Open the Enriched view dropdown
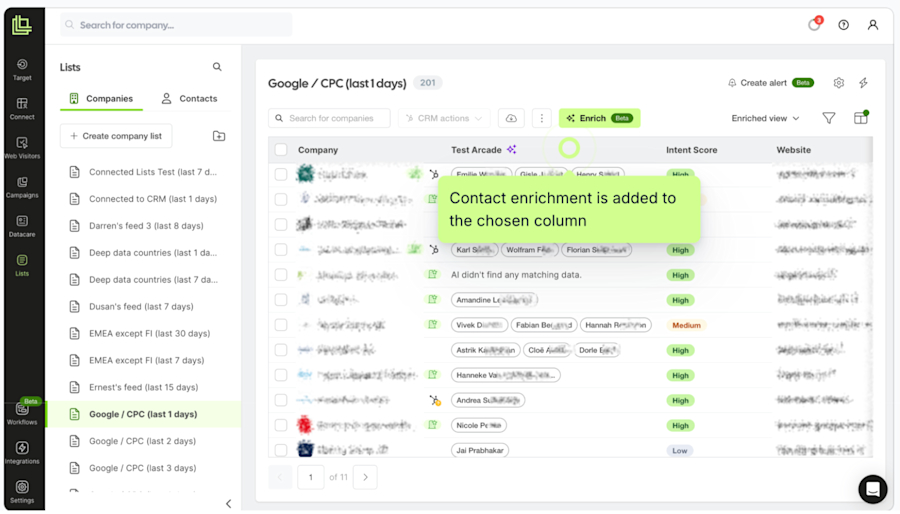Viewport: 900px width, 514px height. (x=765, y=118)
